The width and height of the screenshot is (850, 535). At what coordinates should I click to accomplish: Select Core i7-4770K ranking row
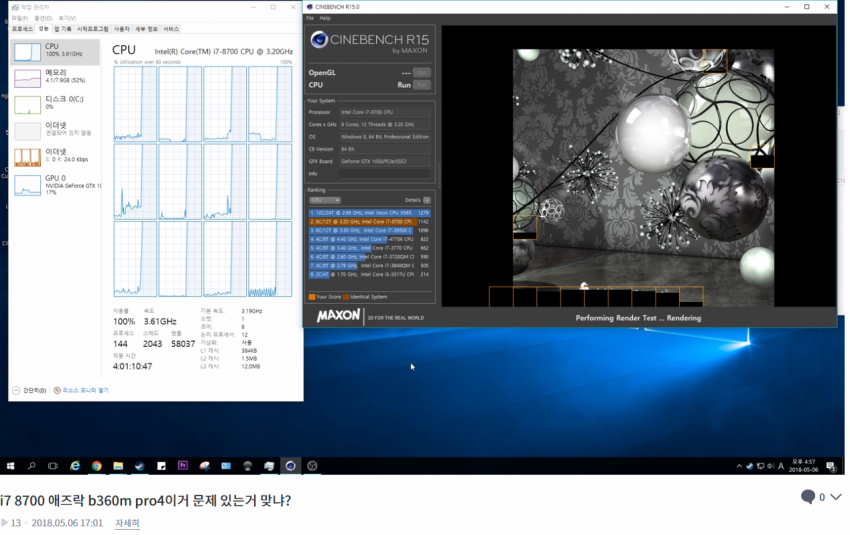point(370,239)
